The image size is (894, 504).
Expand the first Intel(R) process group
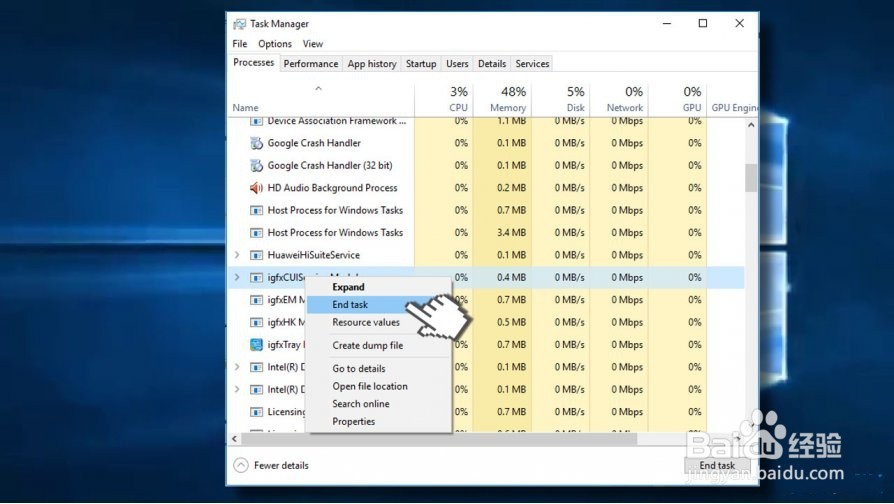point(237,367)
